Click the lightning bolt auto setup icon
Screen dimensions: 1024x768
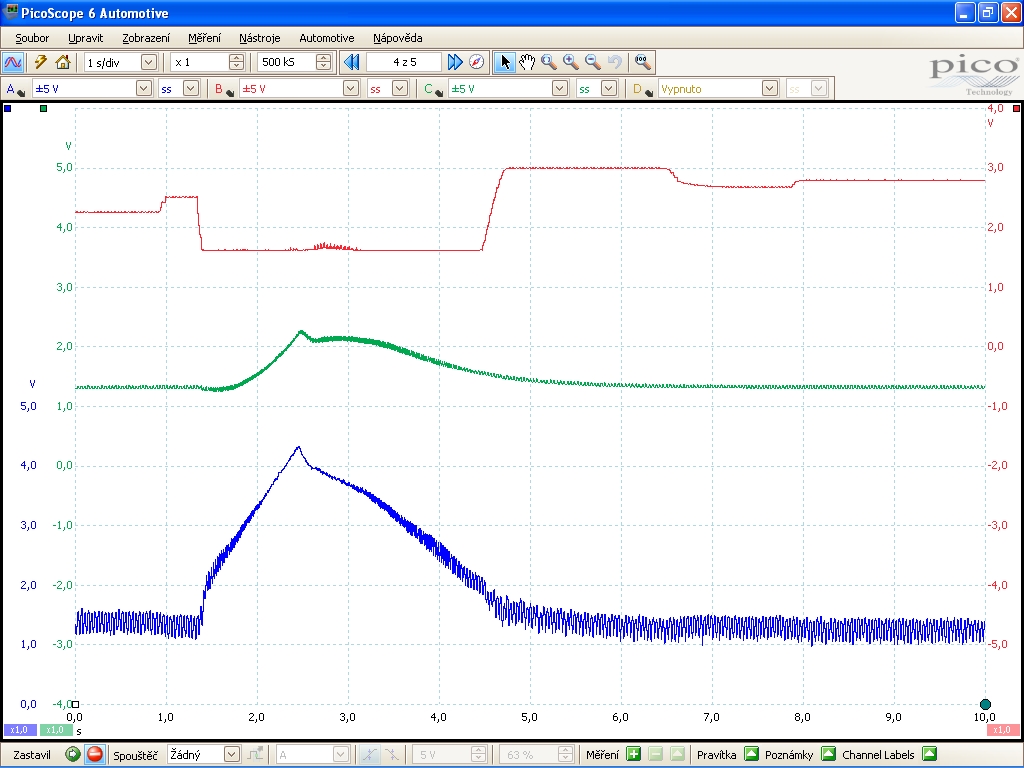[x=41, y=62]
